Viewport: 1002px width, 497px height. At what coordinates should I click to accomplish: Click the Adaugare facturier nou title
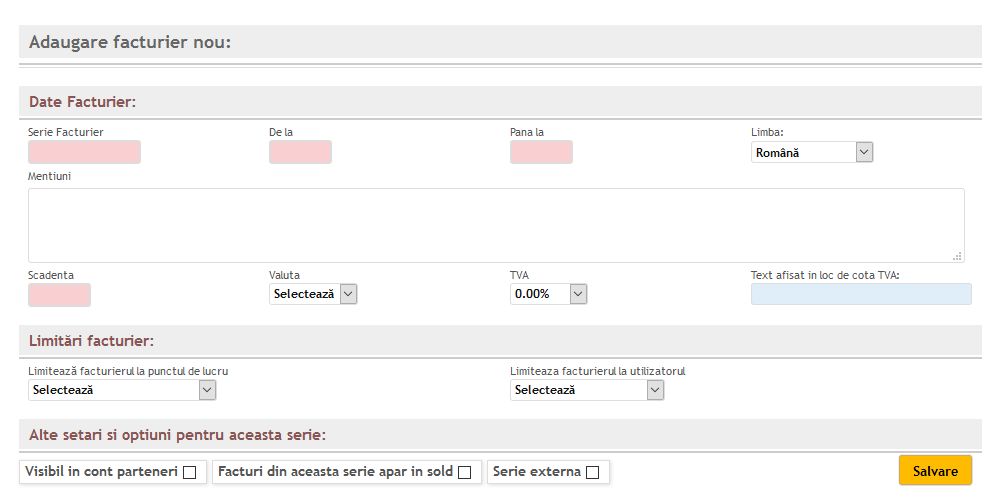tap(130, 42)
